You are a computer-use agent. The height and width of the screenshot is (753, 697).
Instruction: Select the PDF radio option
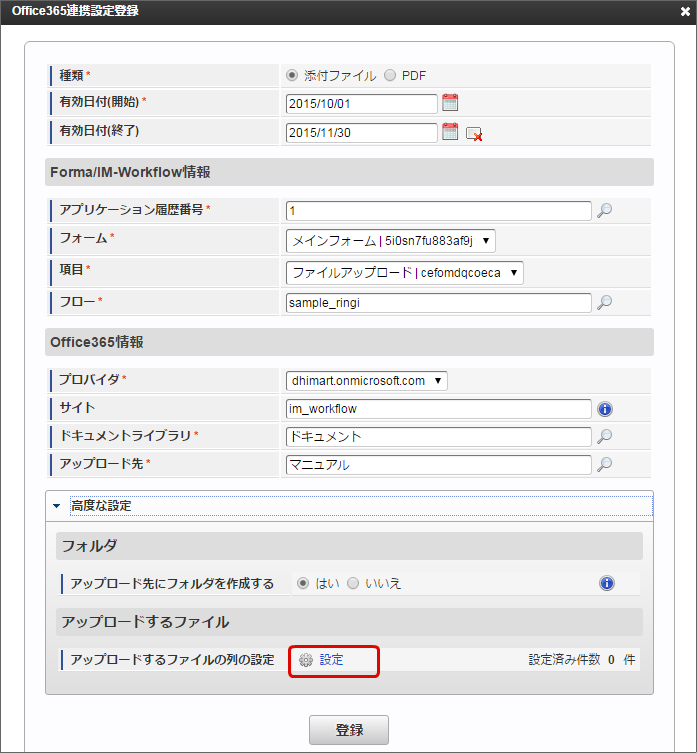390,75
